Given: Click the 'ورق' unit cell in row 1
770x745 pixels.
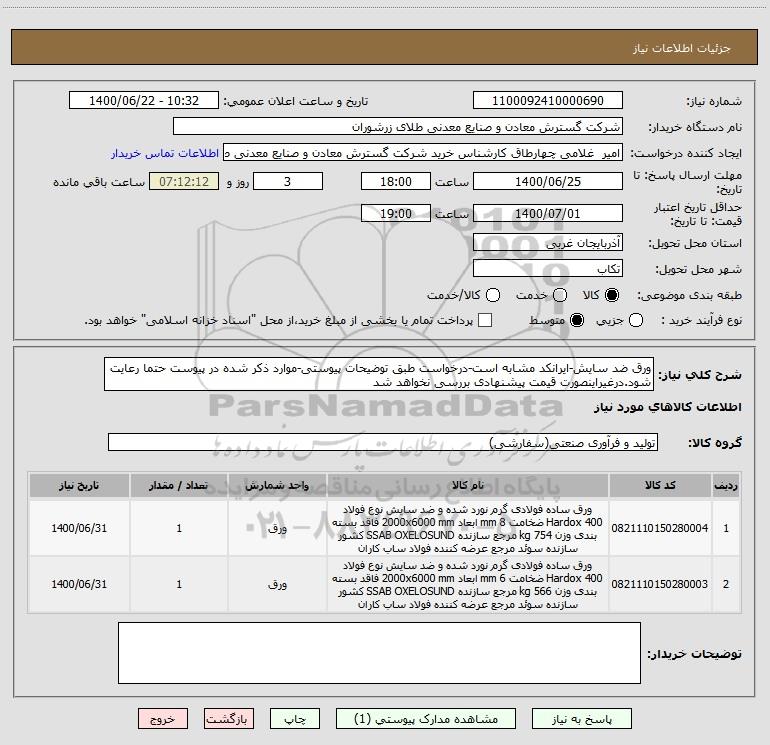Looking at the screenshot, I should (277, 528).
